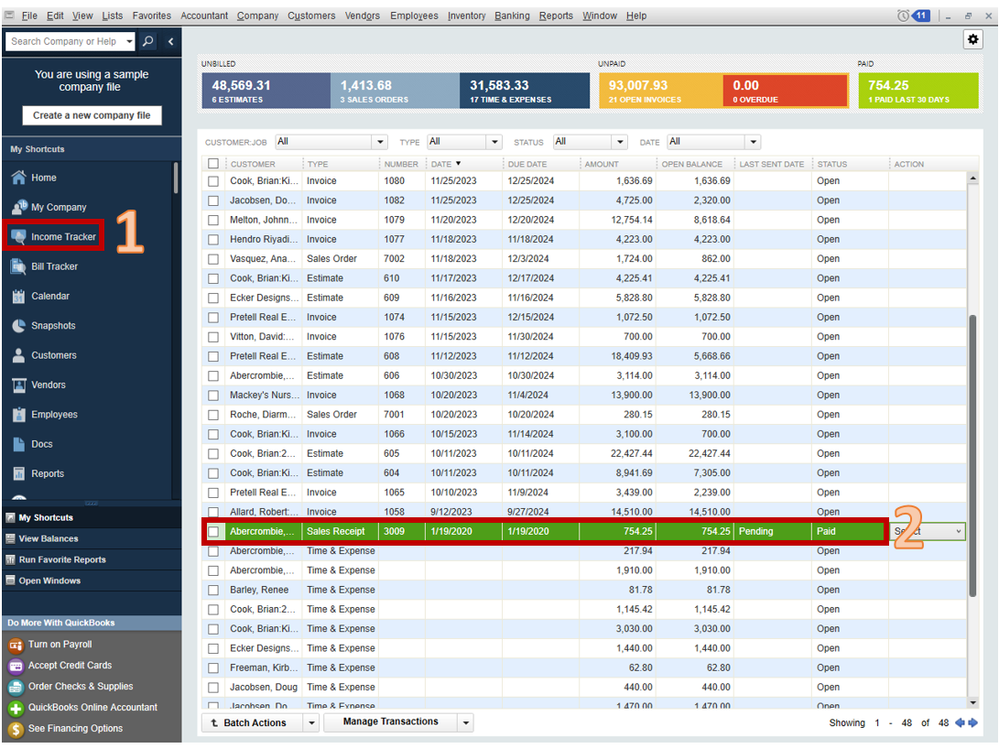
Task: Collapse the left icon bar arrow
Action: click(171, 41)
